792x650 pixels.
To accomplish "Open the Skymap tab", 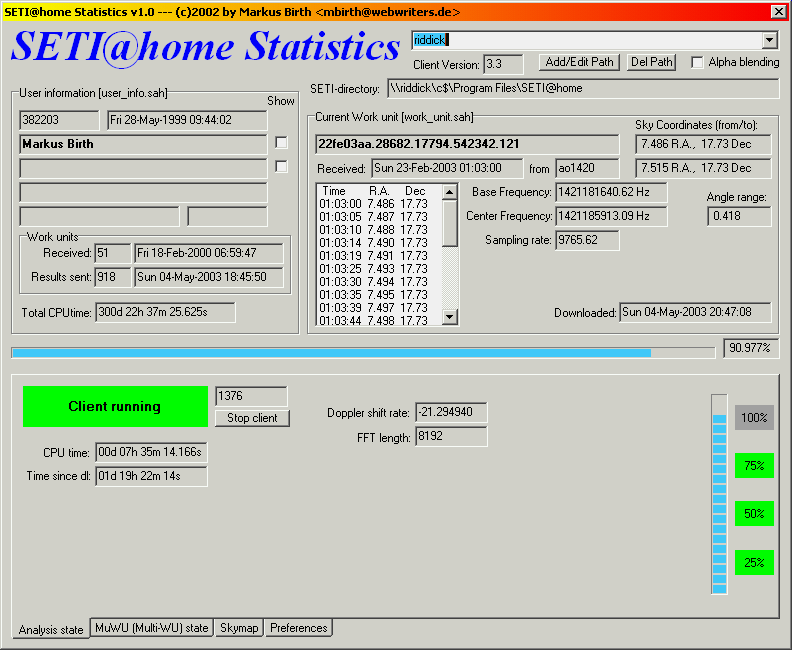I will [x=239, y=628].
